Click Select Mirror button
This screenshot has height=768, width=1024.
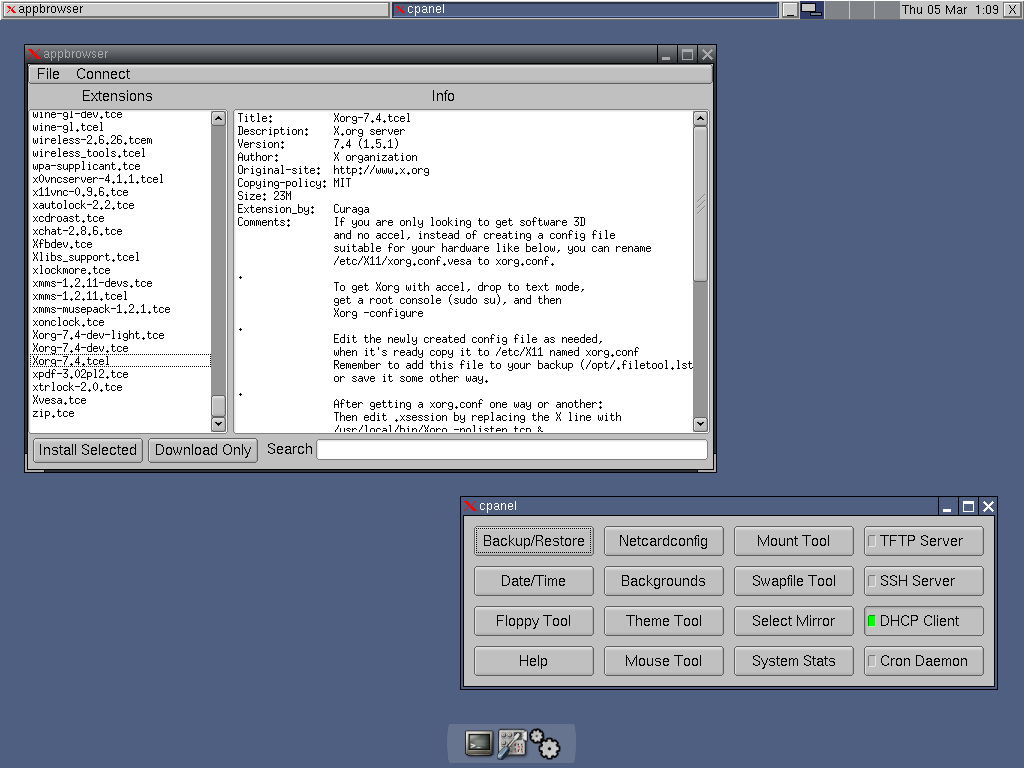793,621
